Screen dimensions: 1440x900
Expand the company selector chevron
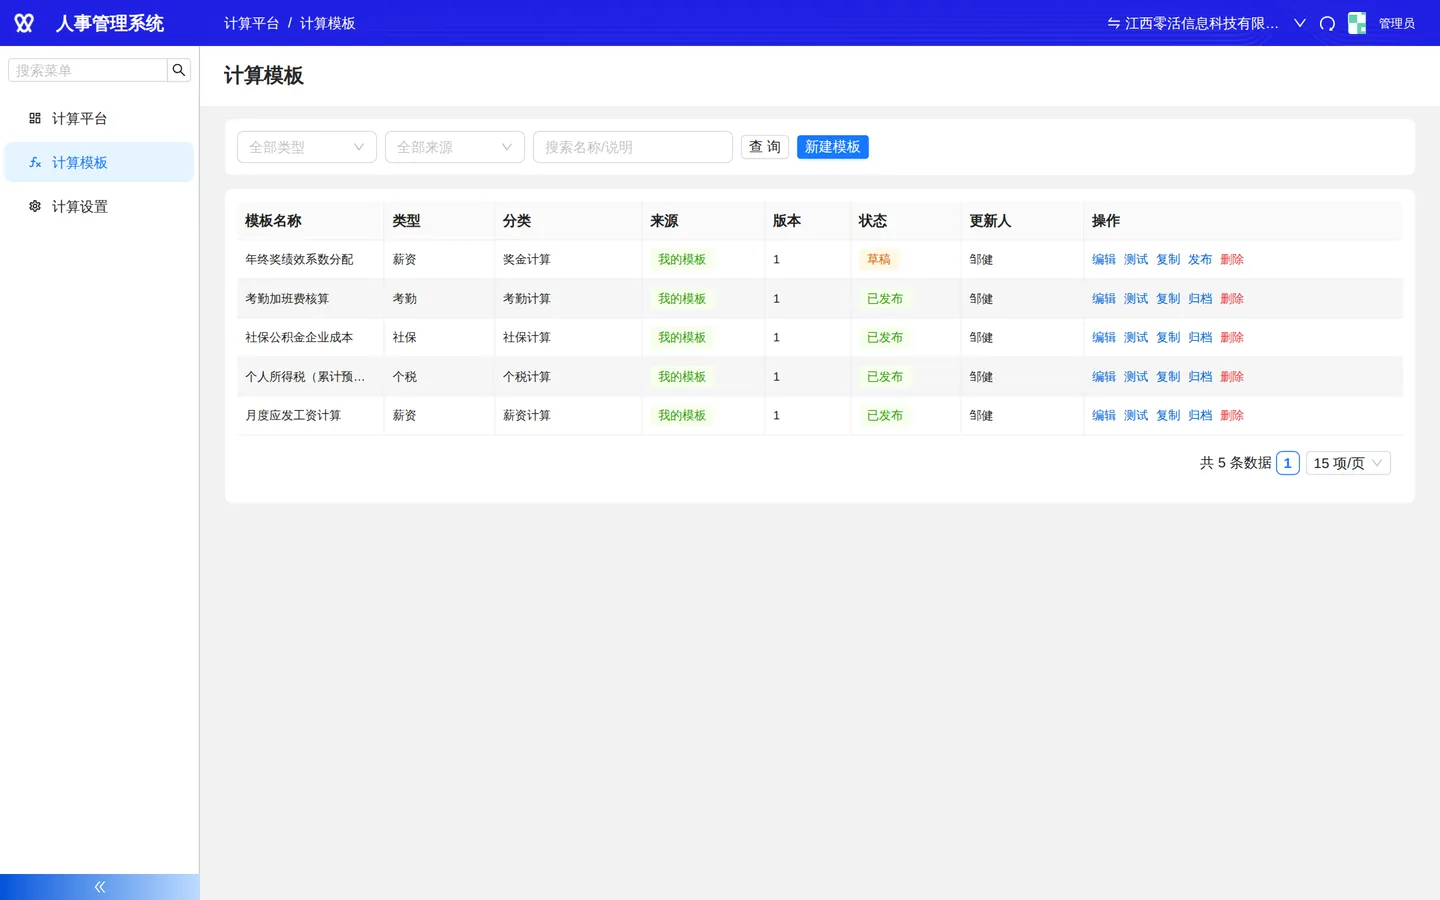(x=1300, y=23)
